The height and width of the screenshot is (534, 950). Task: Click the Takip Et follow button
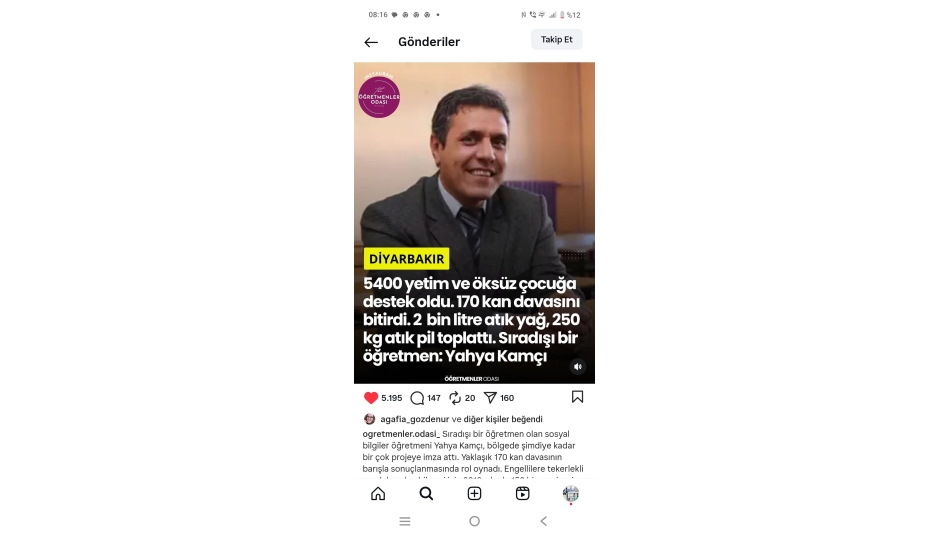(x=556, y=39)
